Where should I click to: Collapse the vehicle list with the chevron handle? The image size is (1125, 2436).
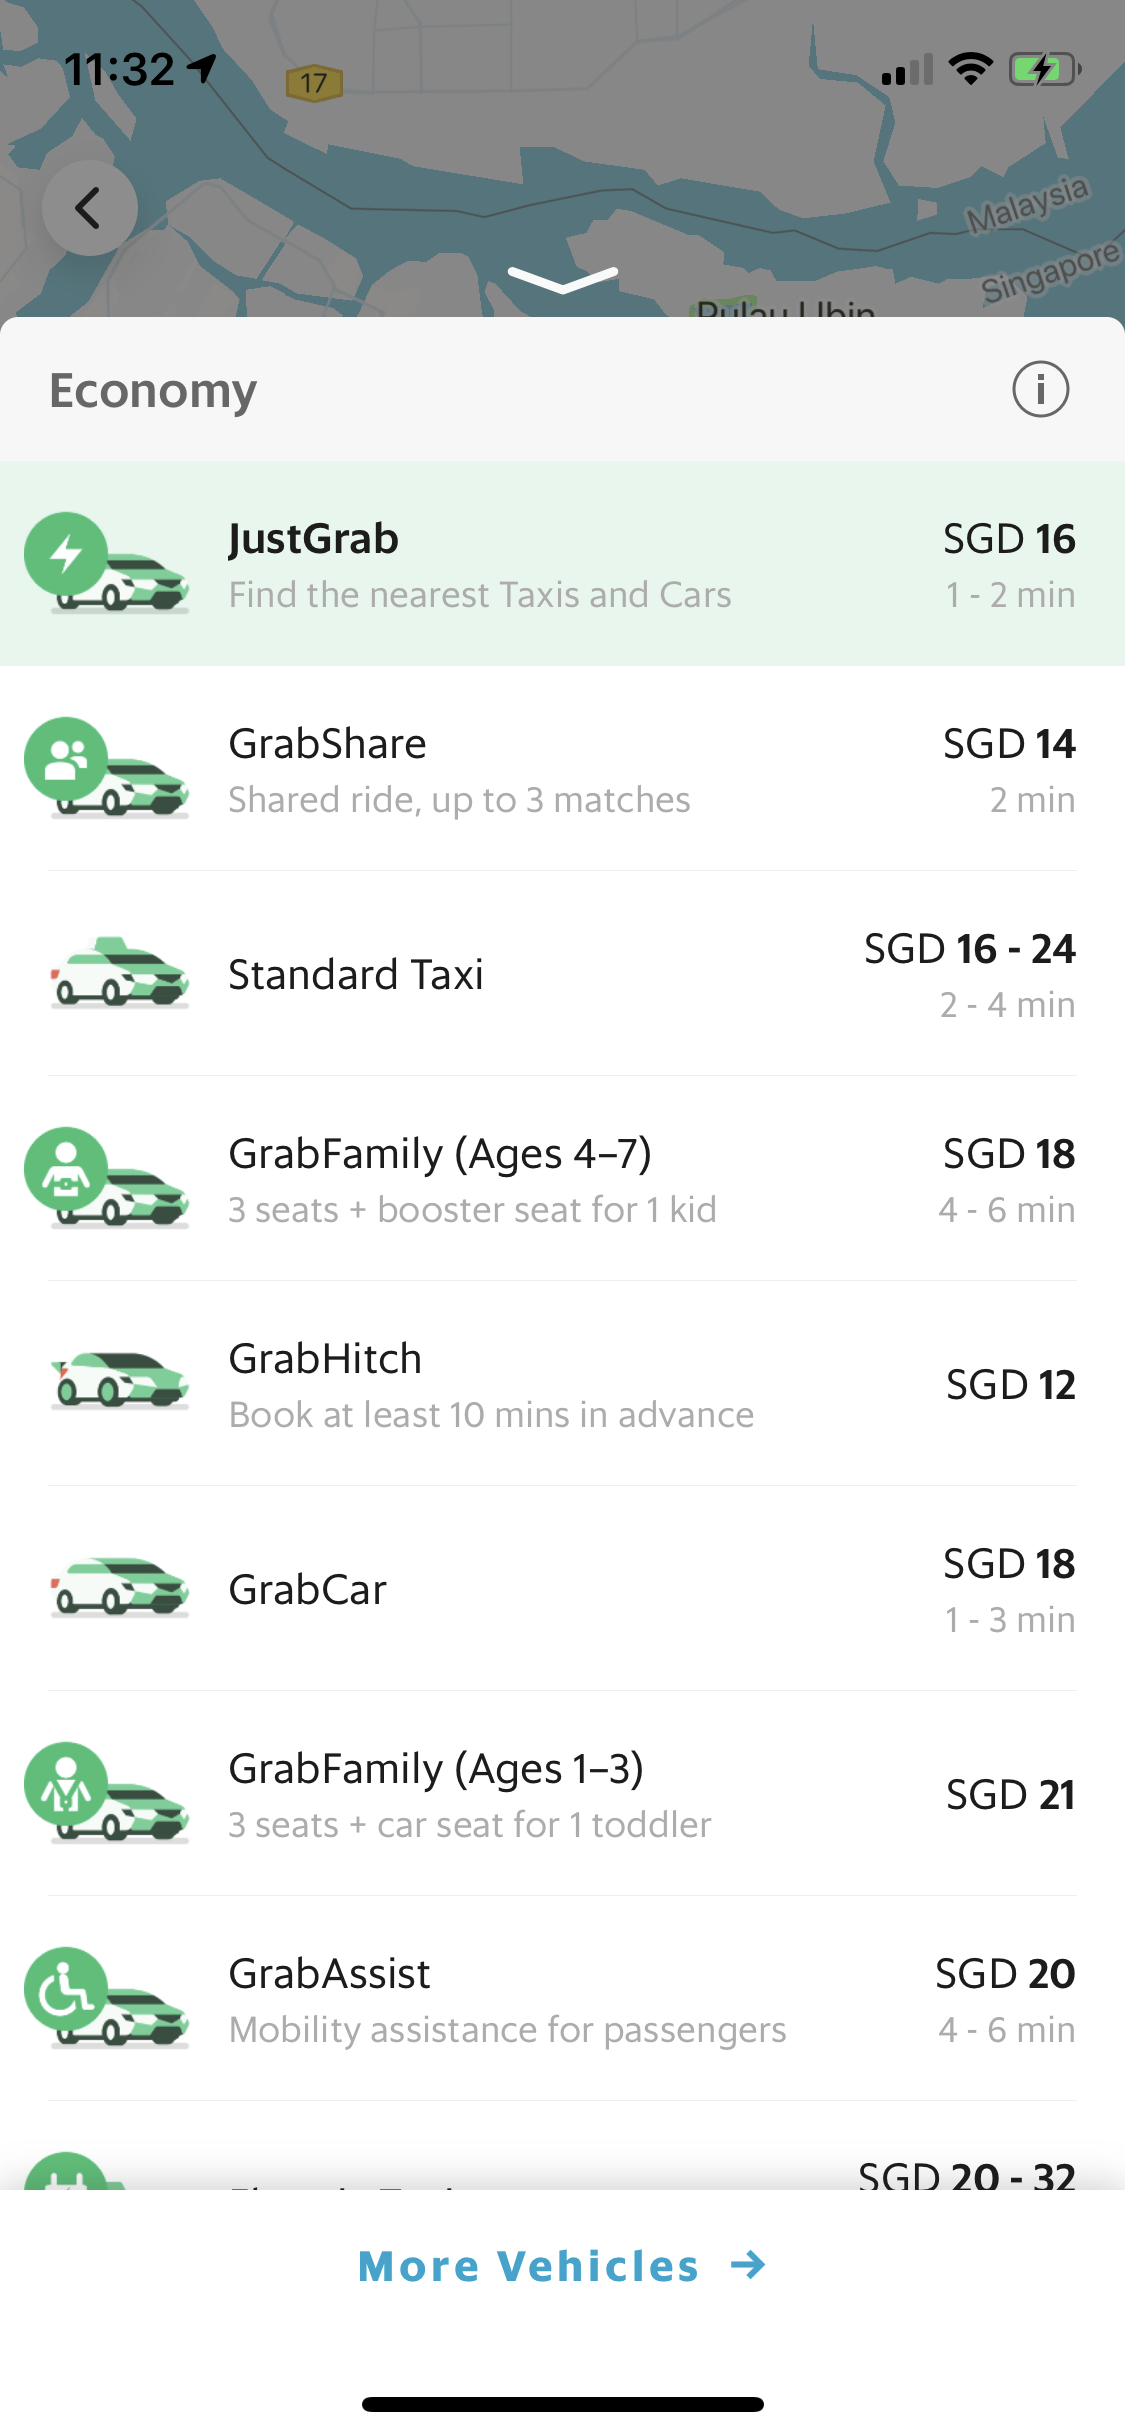(x=562, y=279)
